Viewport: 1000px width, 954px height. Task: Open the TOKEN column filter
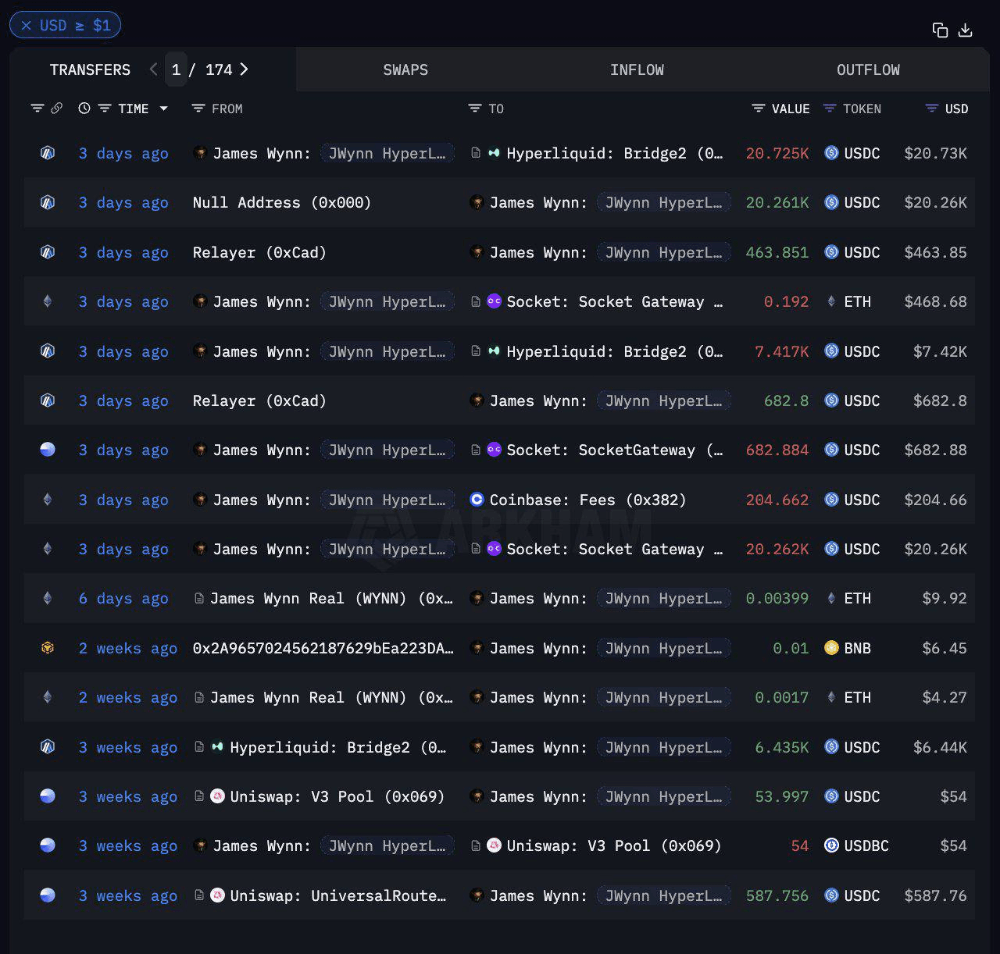tap(829, 108)
